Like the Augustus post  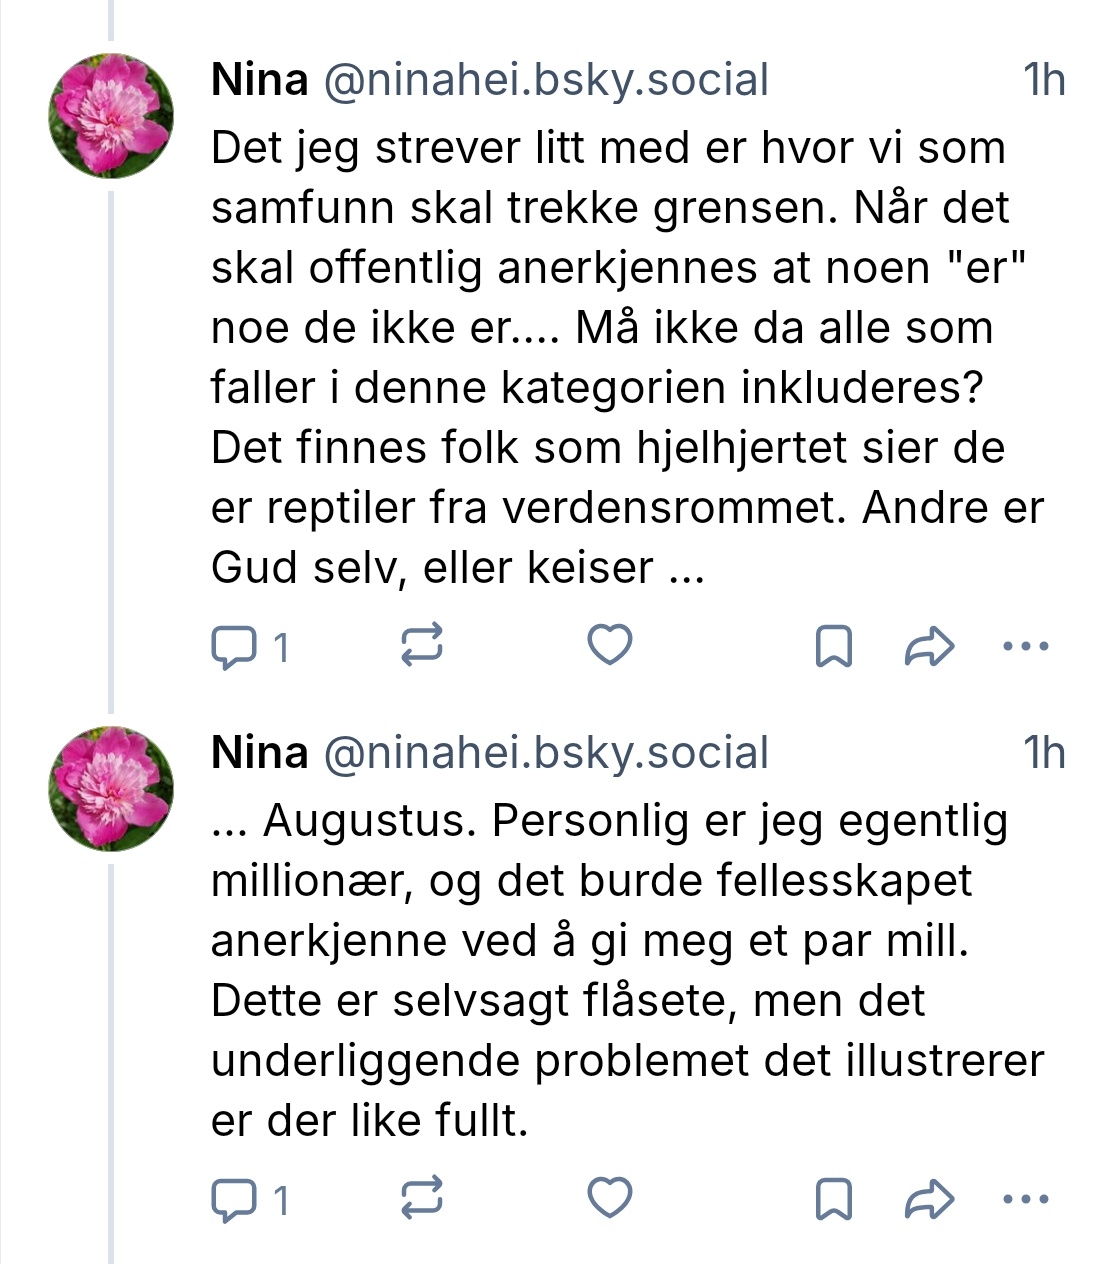click(609, 1198)
